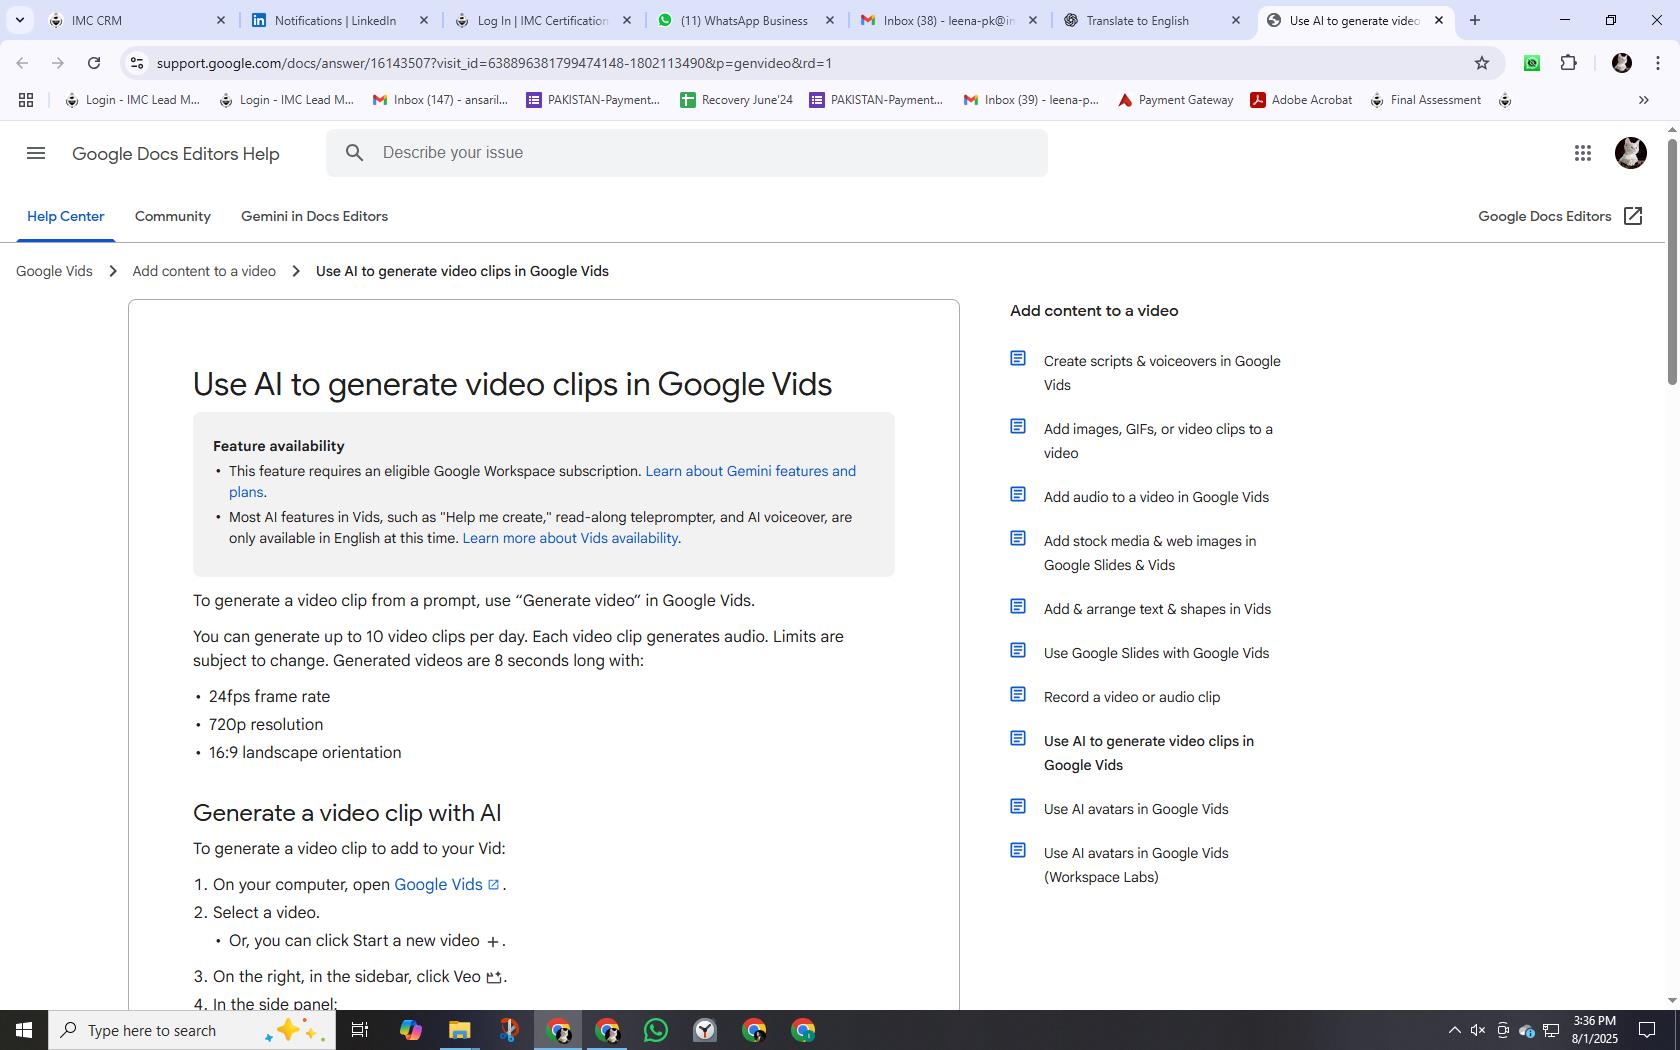Screen dimensions: 1680x1050
Task: Click the browser address bar URL
Action: (x=494, y=63)
